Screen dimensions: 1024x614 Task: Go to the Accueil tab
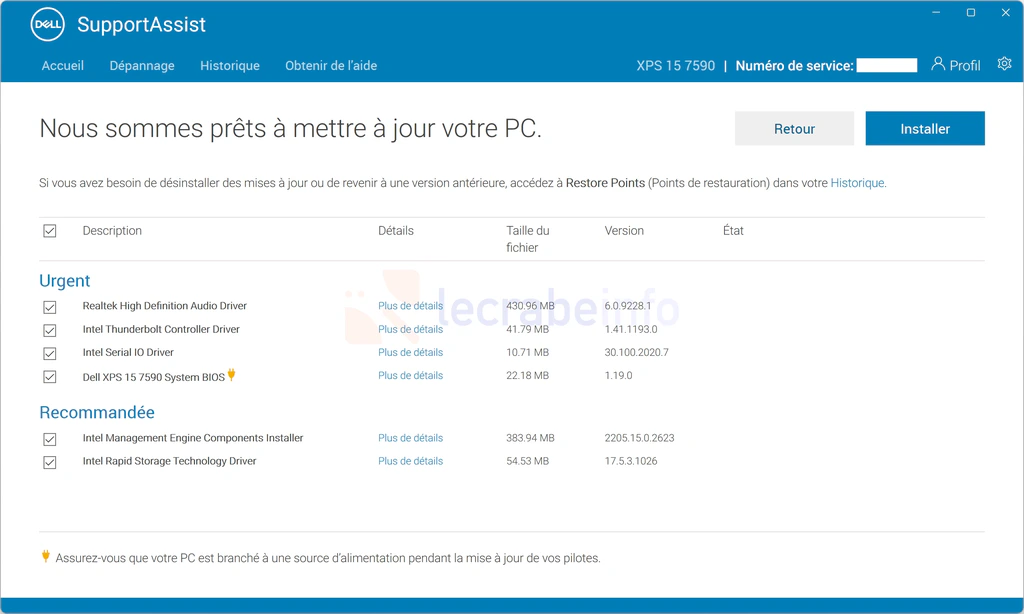[x=63, y=66]
